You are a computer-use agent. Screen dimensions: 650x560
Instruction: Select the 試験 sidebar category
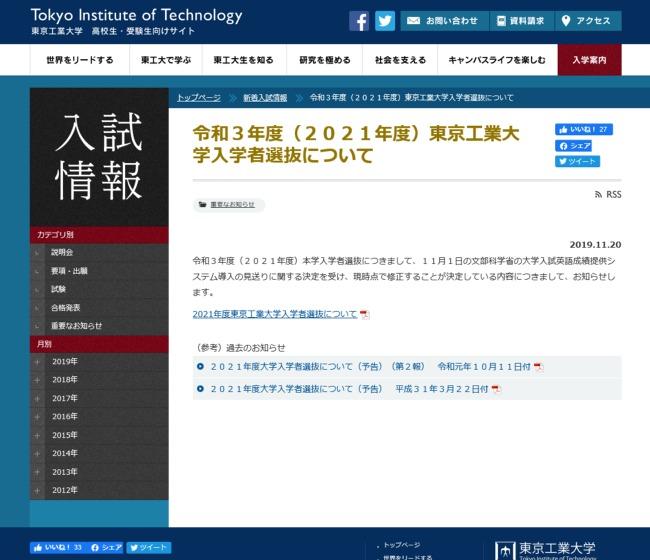[x=99, y=289]
